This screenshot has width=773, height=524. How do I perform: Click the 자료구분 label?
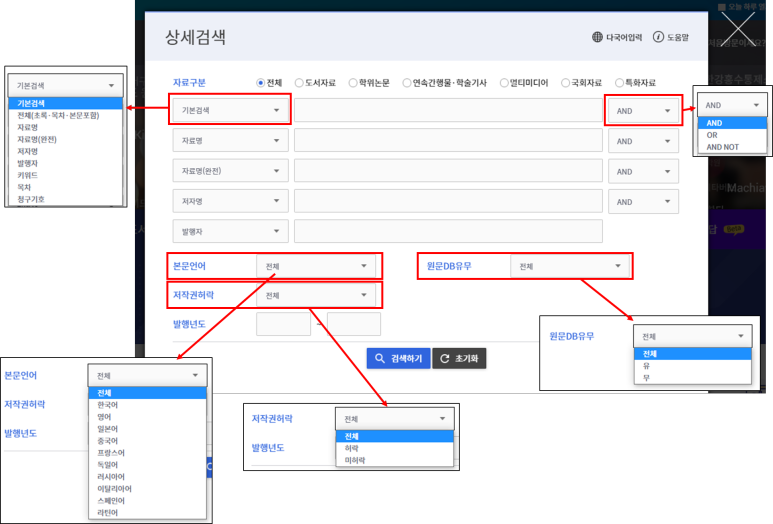[189, 83]
